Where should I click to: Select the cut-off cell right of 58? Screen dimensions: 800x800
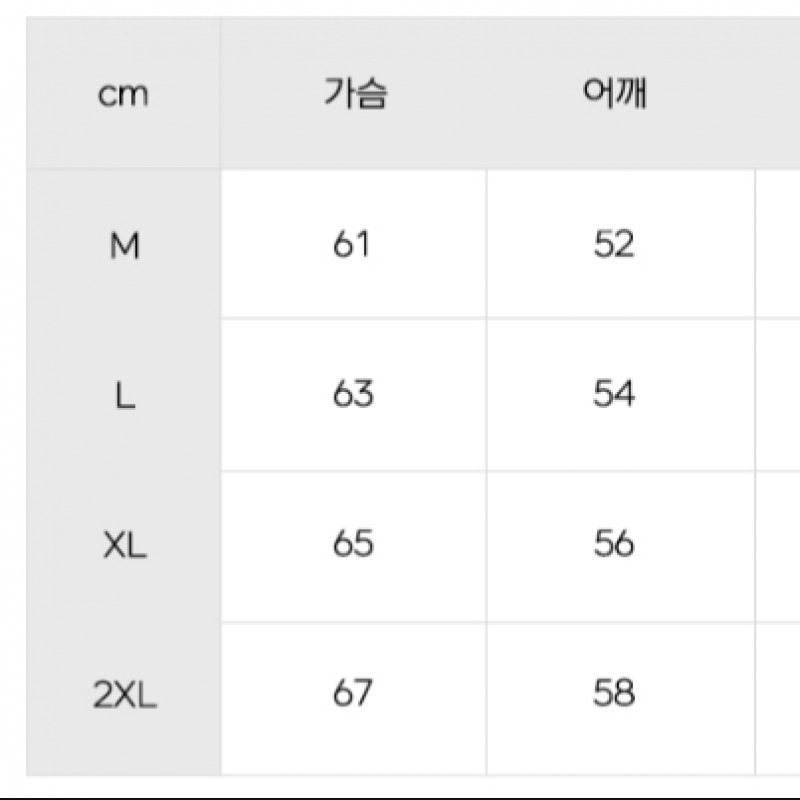[777, 697]
